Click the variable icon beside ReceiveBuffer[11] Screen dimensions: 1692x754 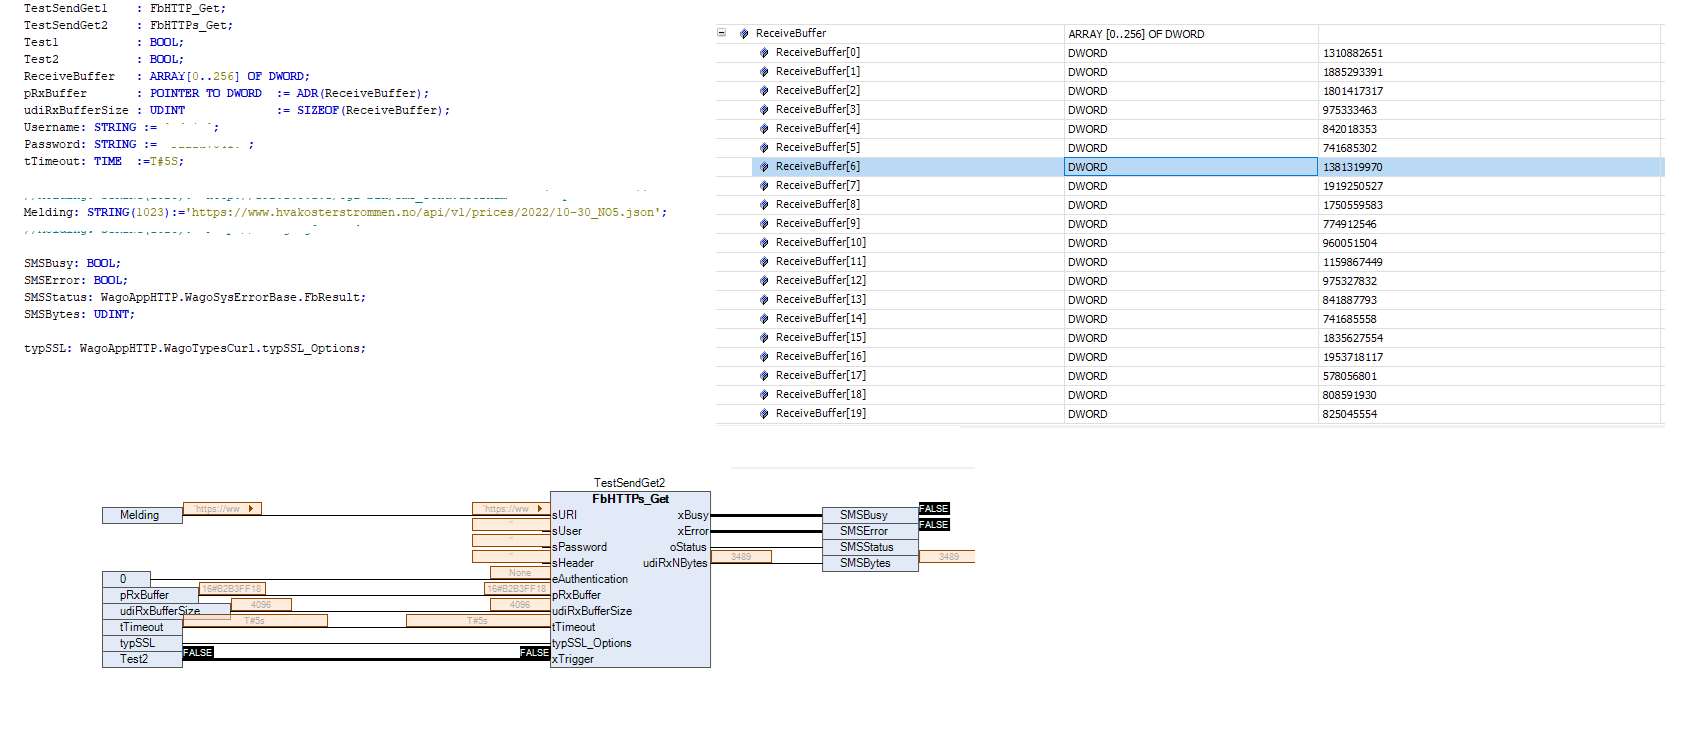click(x=764, y=262)
